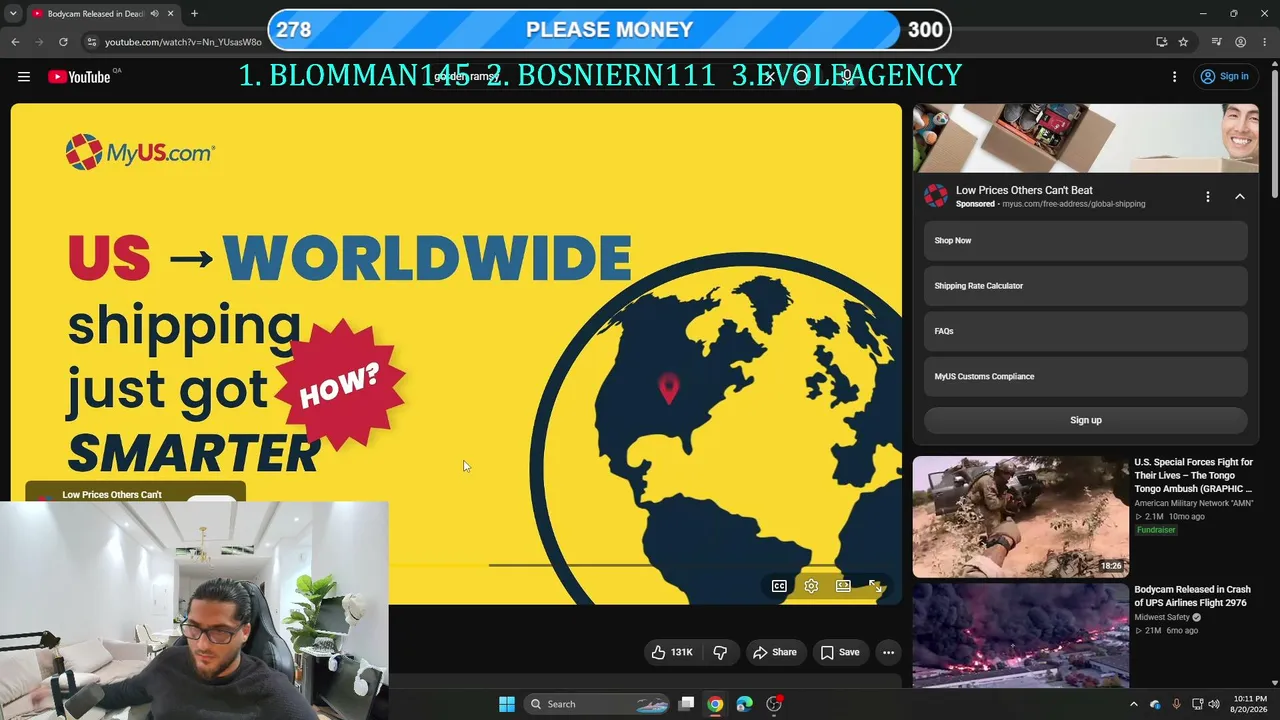The height and width of the screenshot is (720, 1280).
Task: Open the Tongo Tongo Ambush video thumbnail
Action: (x=1020, y=517)
